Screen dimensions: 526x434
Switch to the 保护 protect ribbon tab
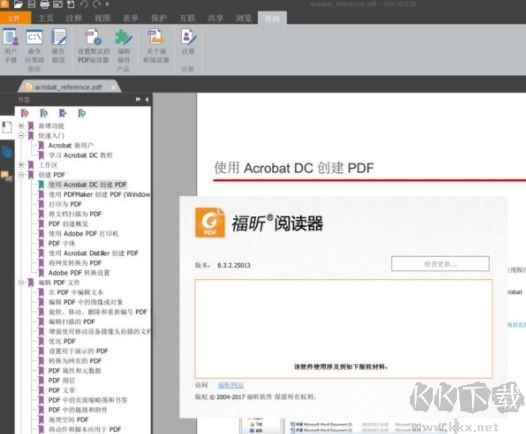pos(159,18)
